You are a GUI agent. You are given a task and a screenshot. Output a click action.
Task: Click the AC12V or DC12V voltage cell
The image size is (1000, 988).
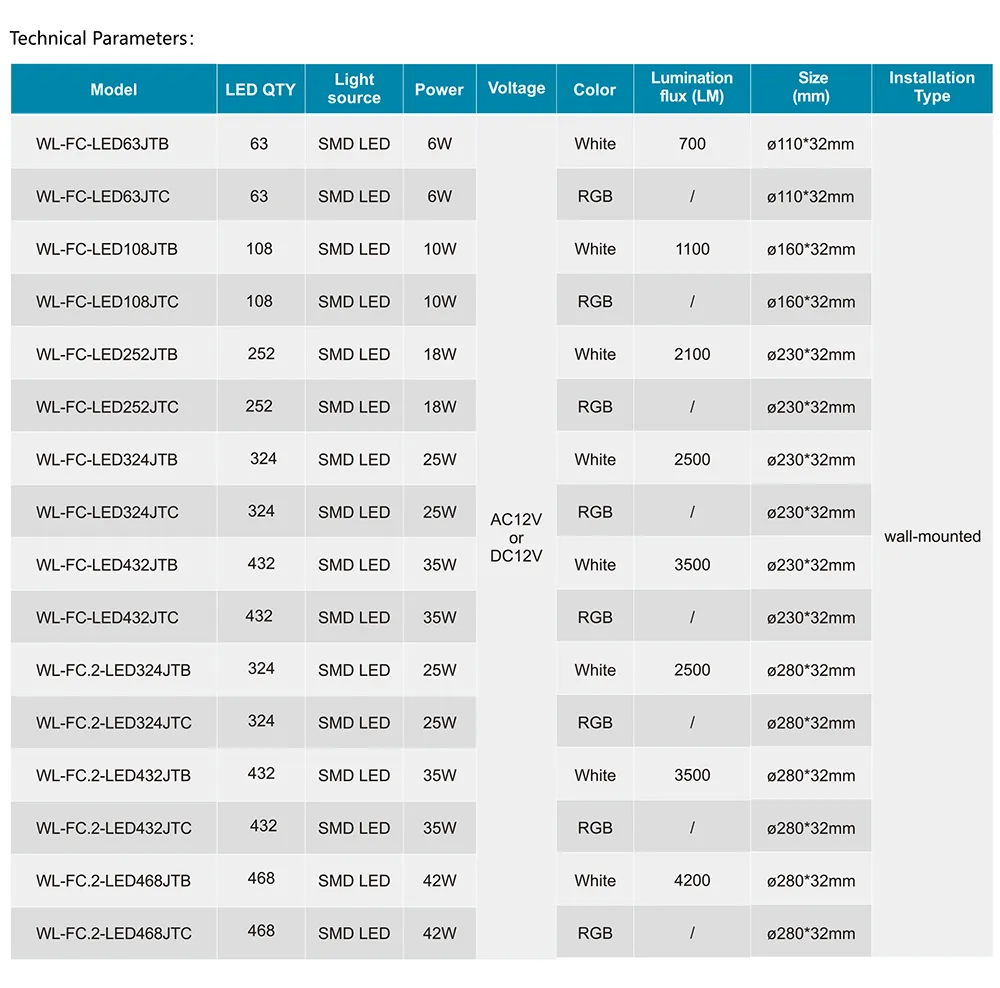516,537
